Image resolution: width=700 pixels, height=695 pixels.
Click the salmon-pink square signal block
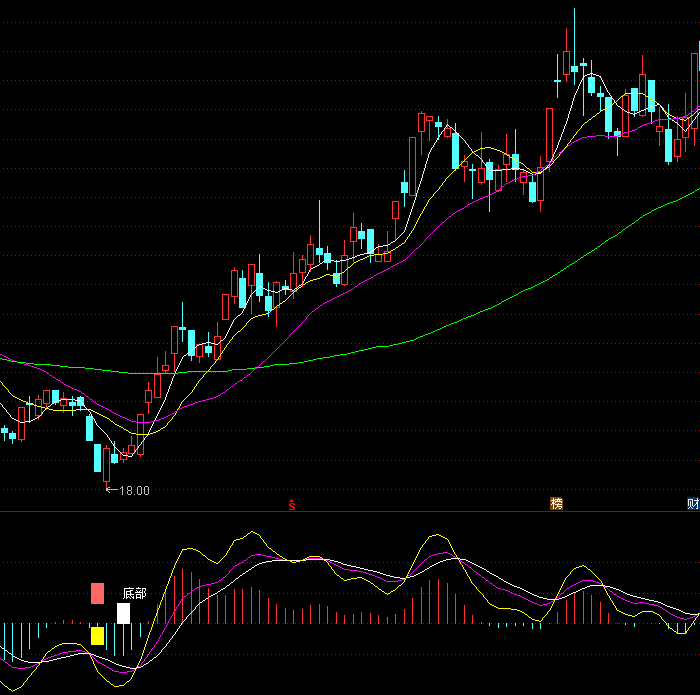coord(97,593)
